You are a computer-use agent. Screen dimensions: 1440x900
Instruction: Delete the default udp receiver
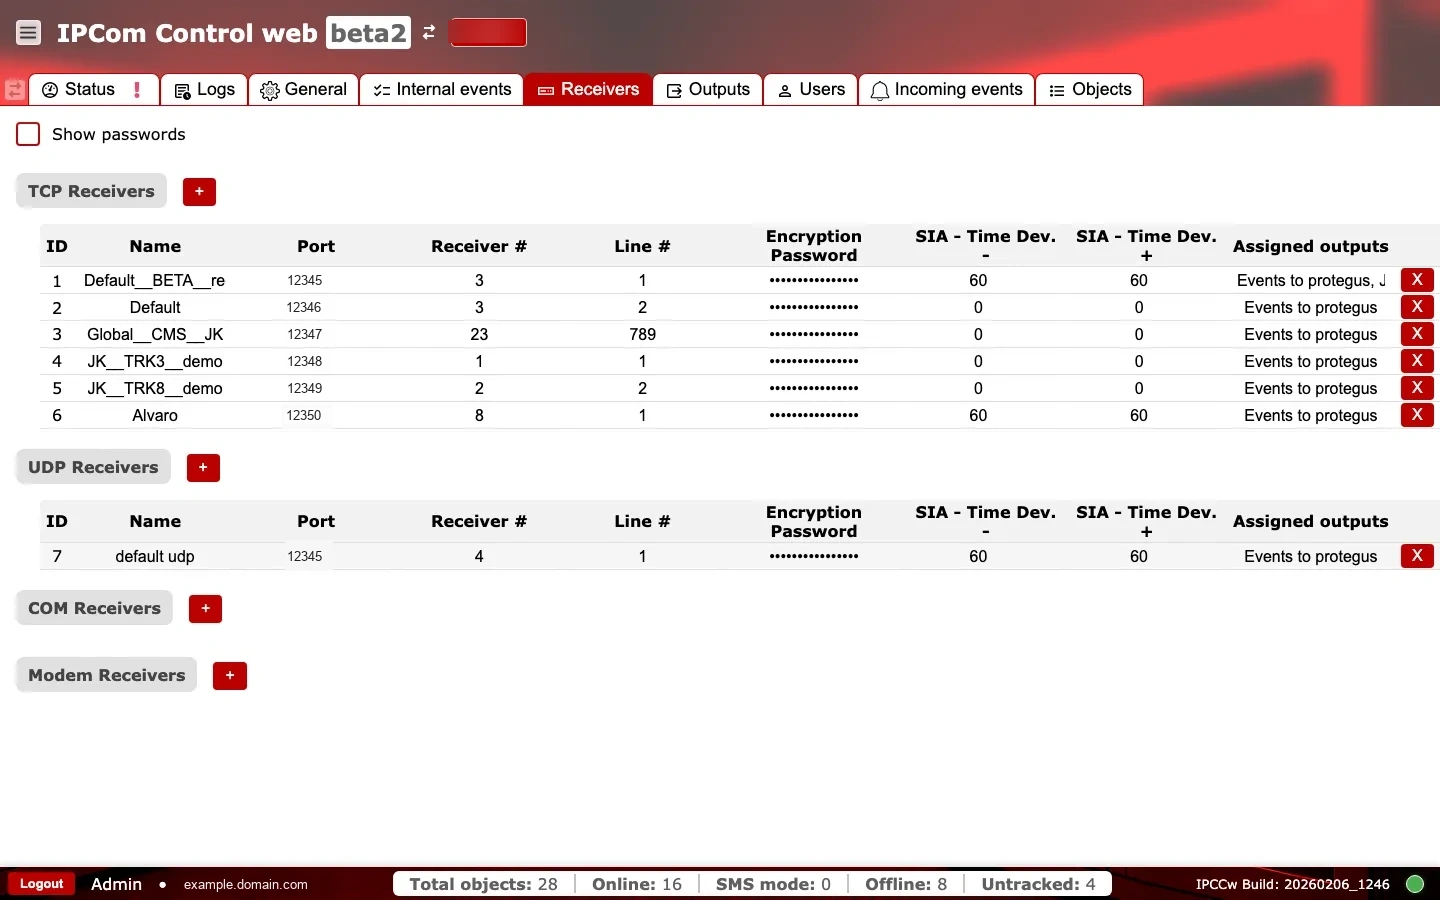click(1417, 556)
